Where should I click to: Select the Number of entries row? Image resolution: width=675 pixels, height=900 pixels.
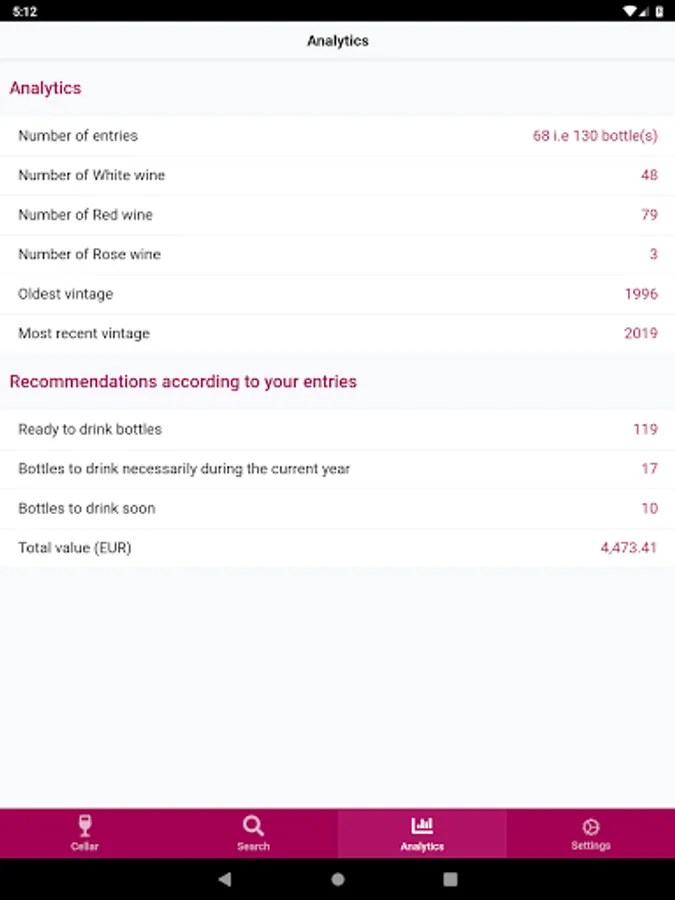coord(337,136)
